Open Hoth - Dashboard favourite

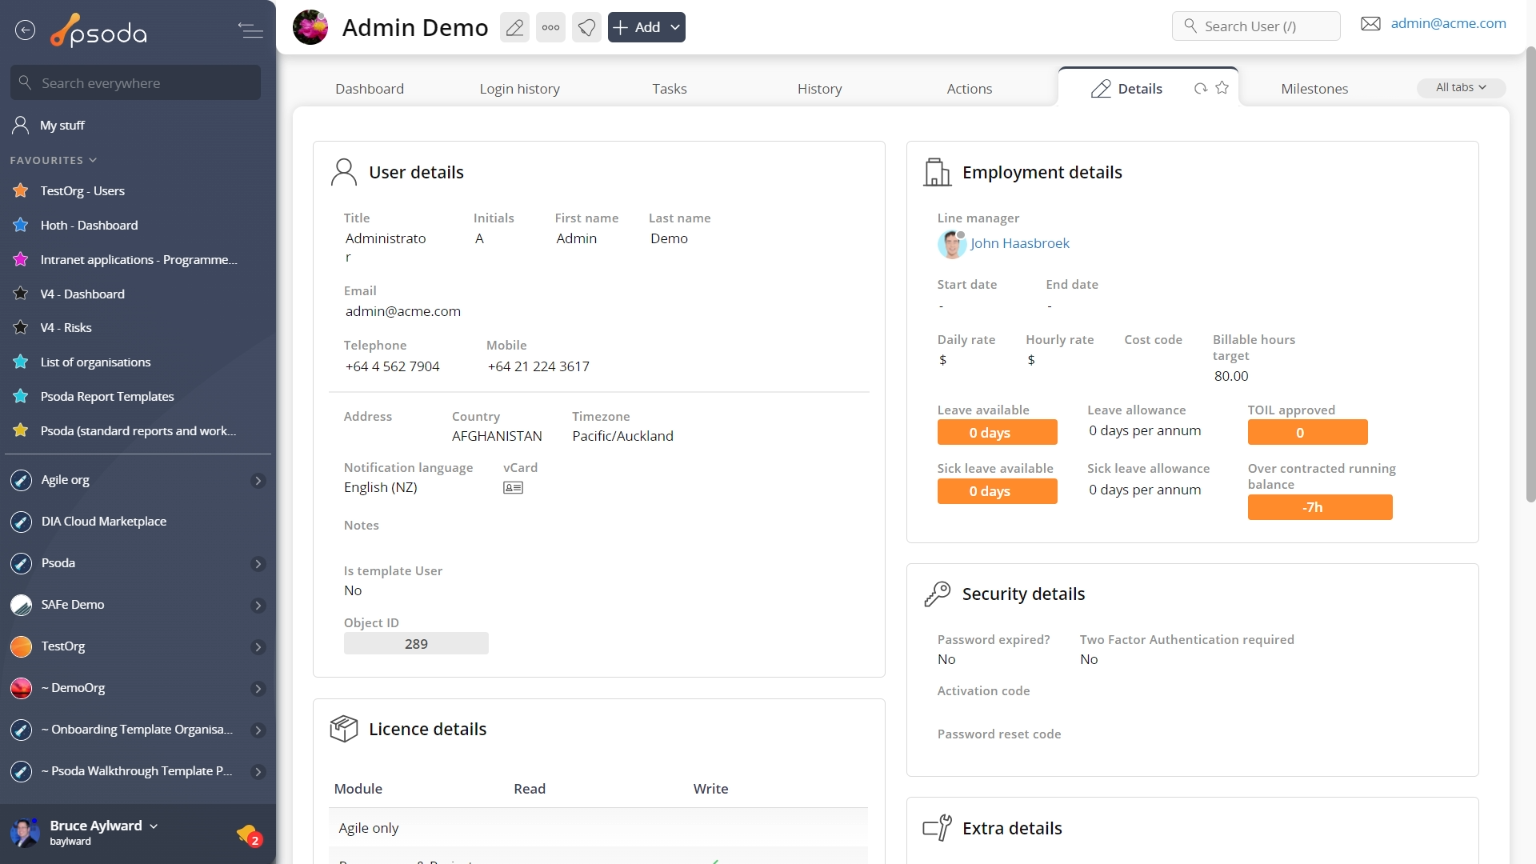click(x=89, y=225)
